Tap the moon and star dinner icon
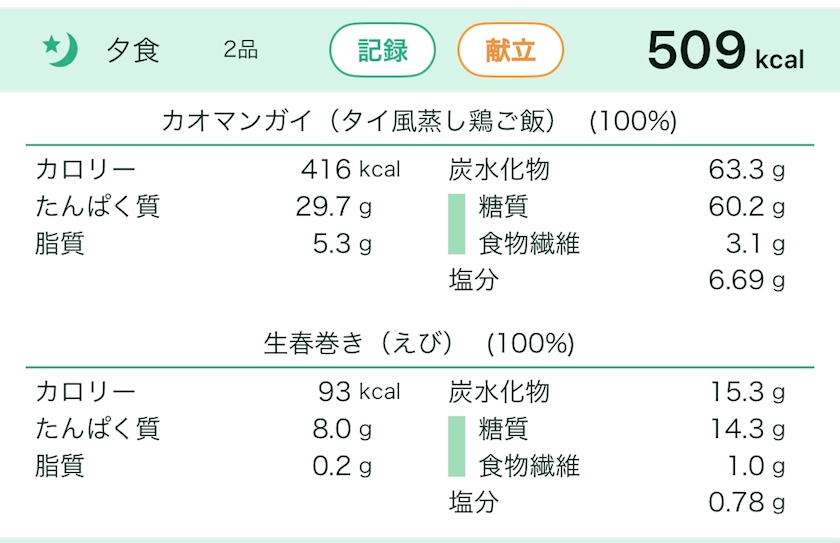Viewport: 840px width, 543px height. pyautogui.click(x=60, y=49)
